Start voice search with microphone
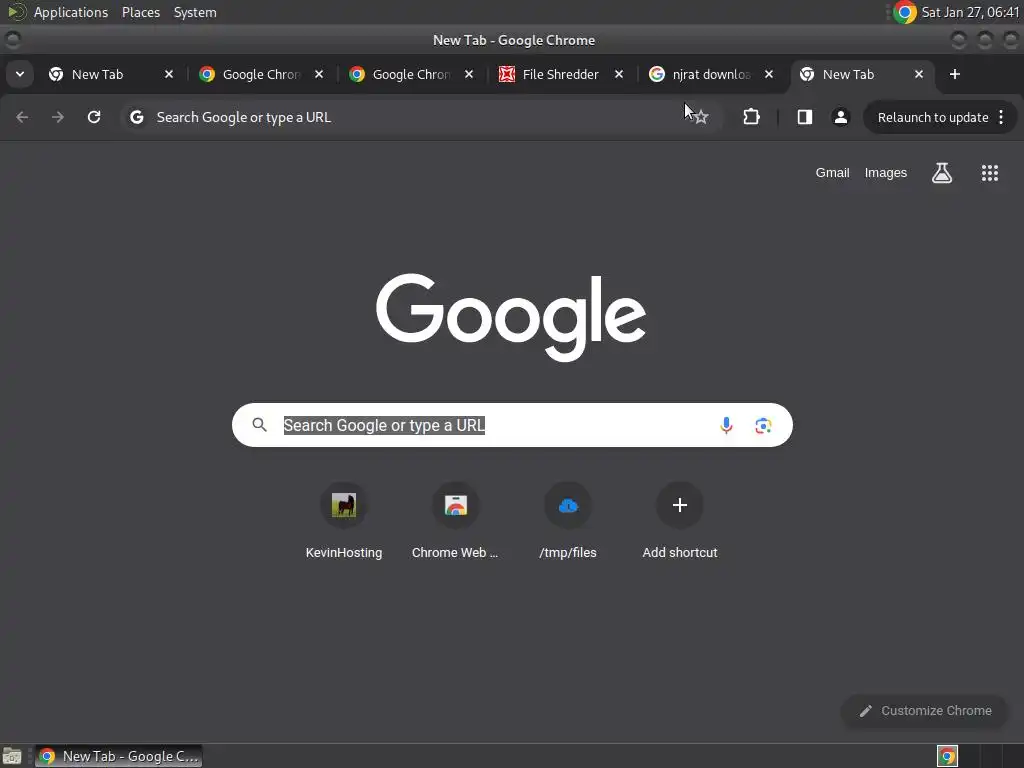The height and width of the screenshot is (768, 1024). tap(726, 425)
